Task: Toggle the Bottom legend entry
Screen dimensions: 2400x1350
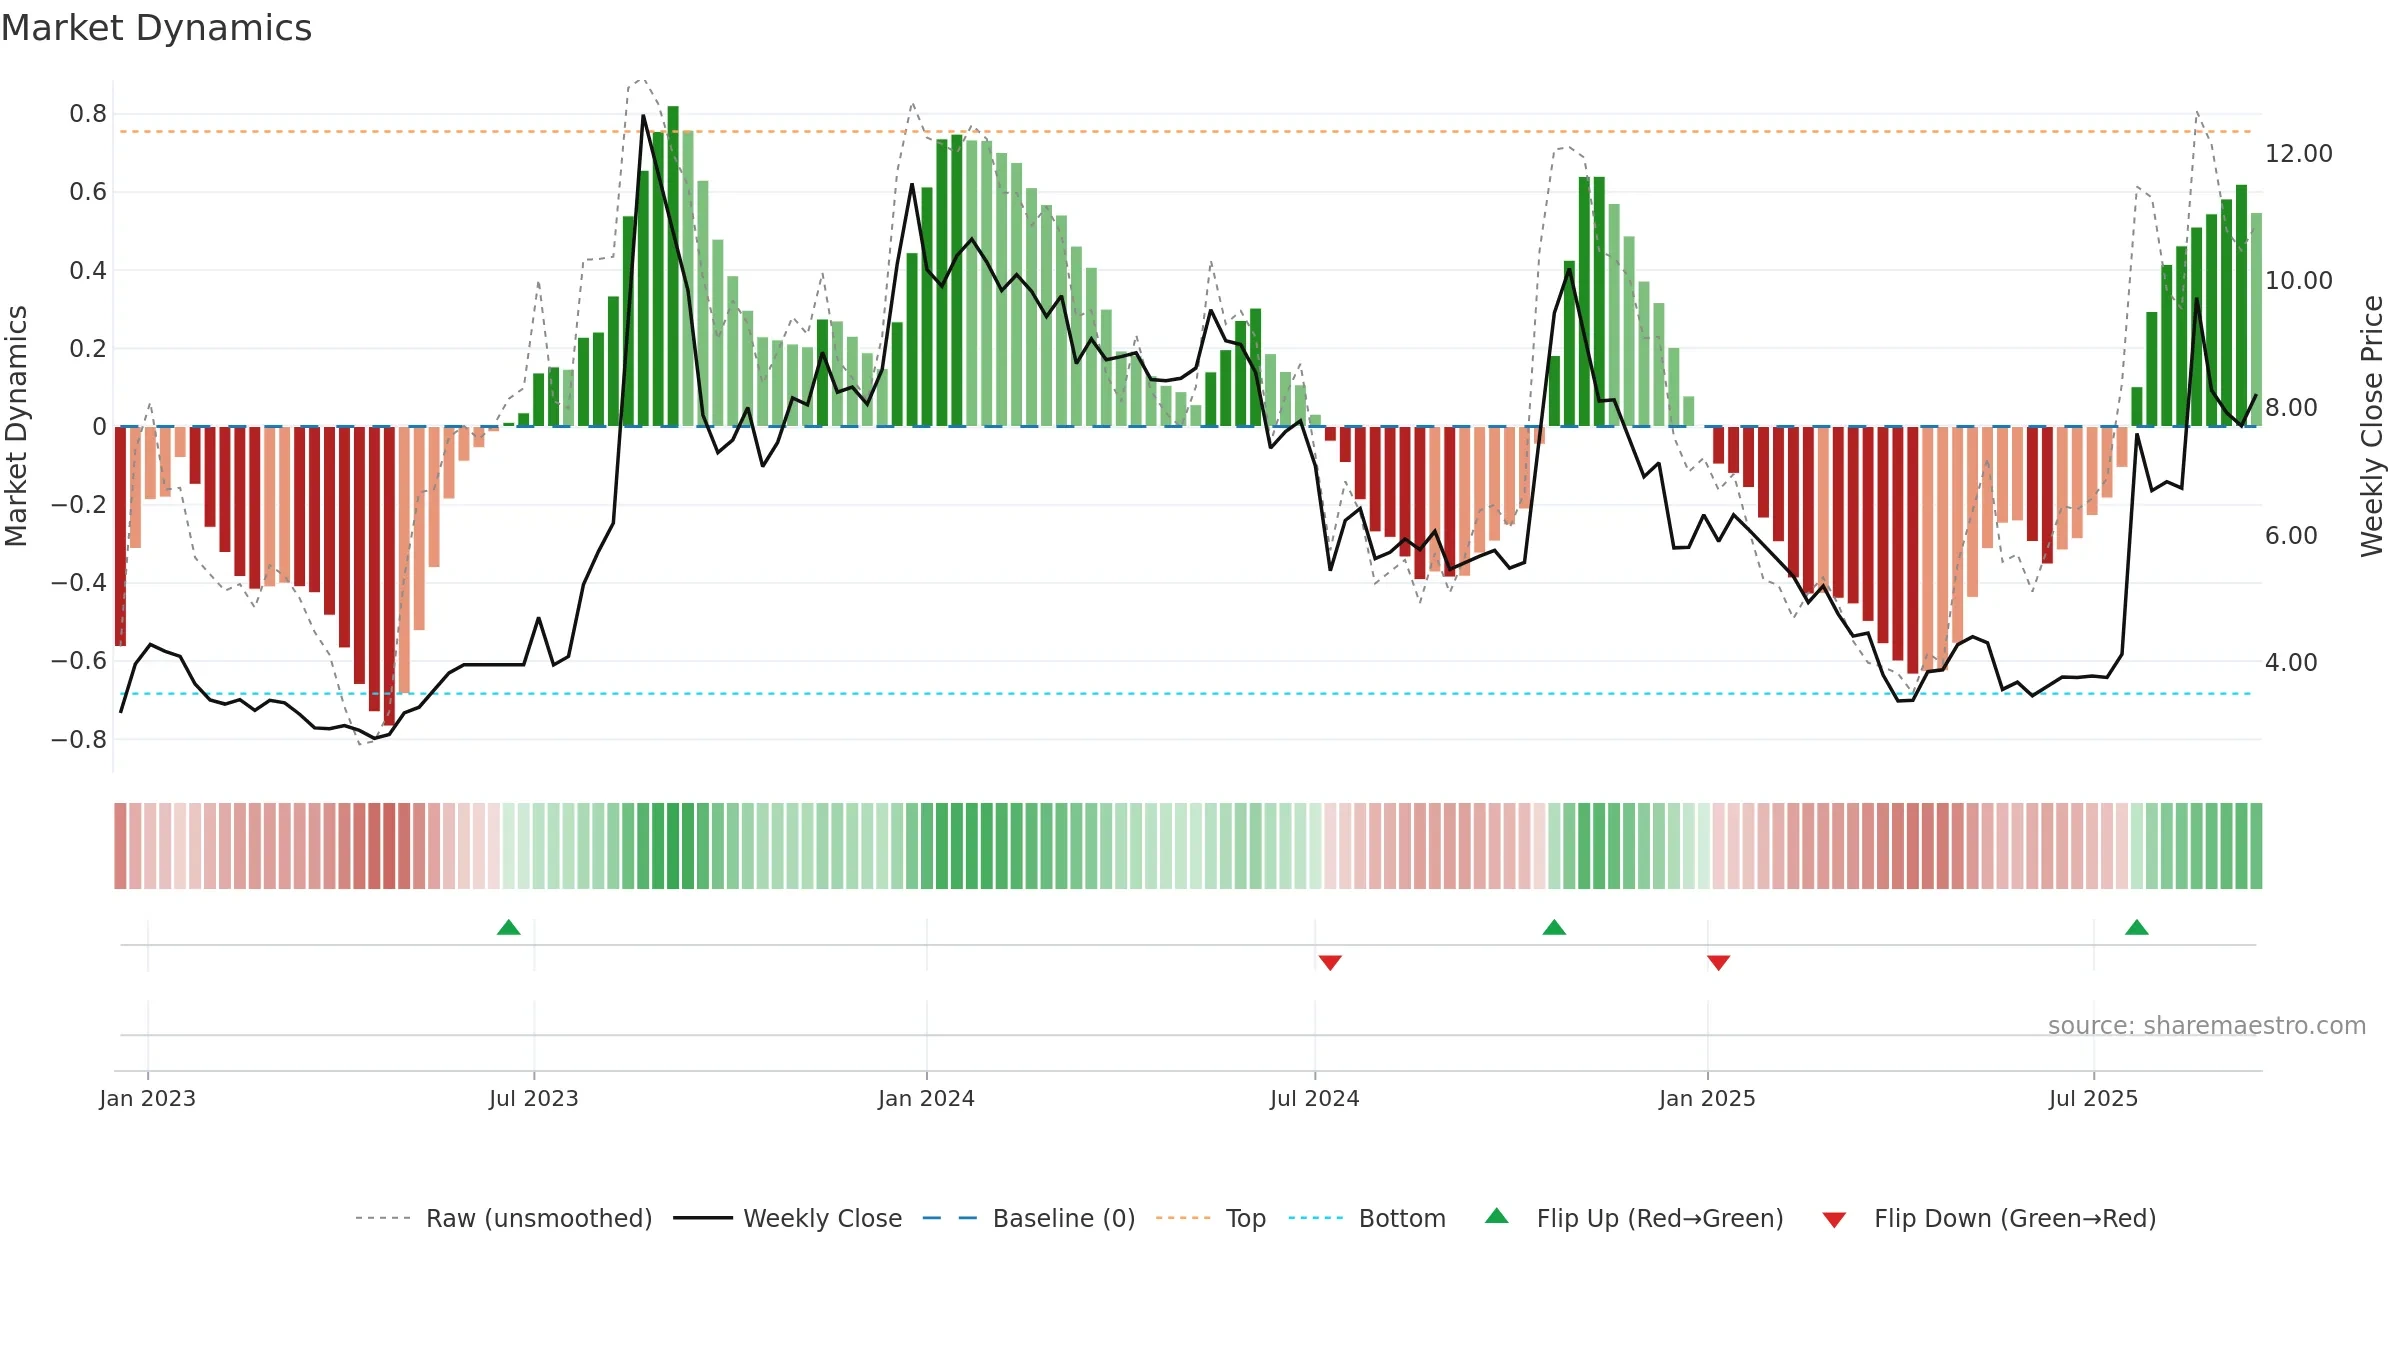Action: tap(1367, 1218)
